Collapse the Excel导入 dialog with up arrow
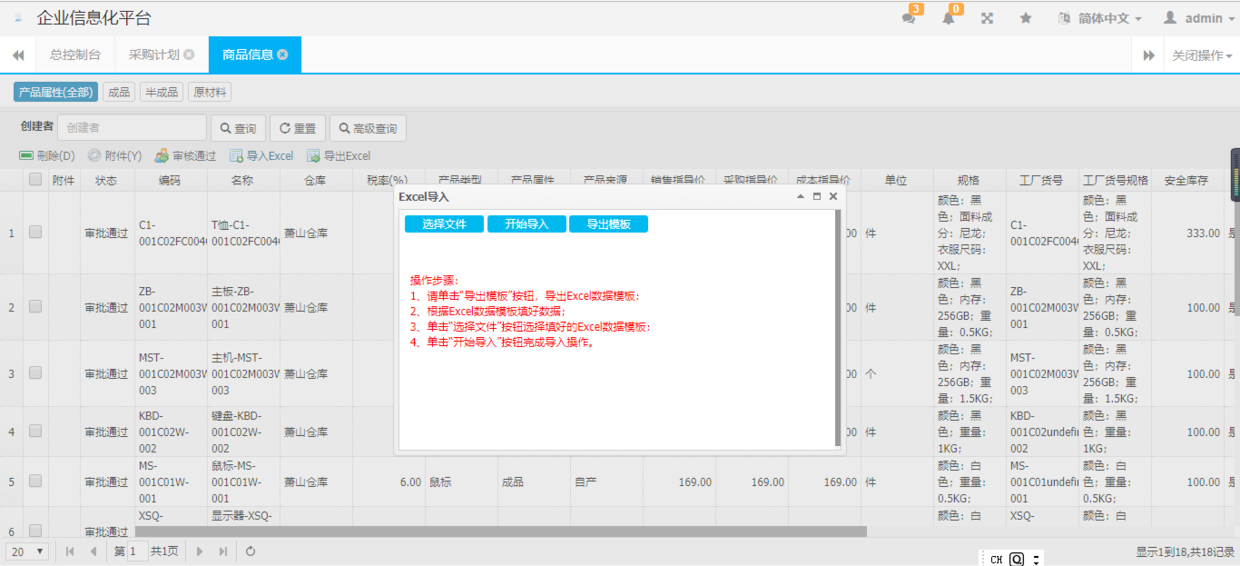This screenshot has width=1240, height=566. pyautogui.click(x=800, y=197)
